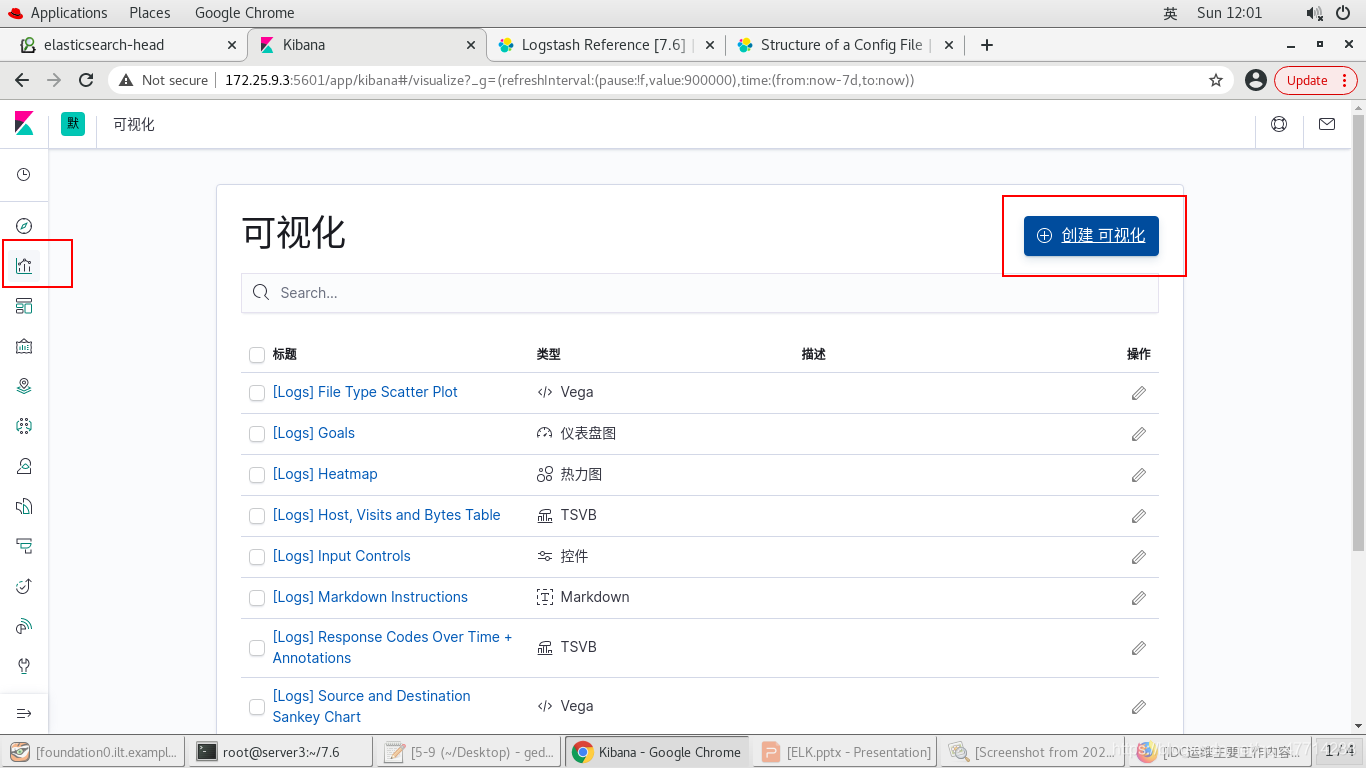The image size is (1366, 768).
Task: Reload the page
Action: pyautogui.click(x=86, y=80)
